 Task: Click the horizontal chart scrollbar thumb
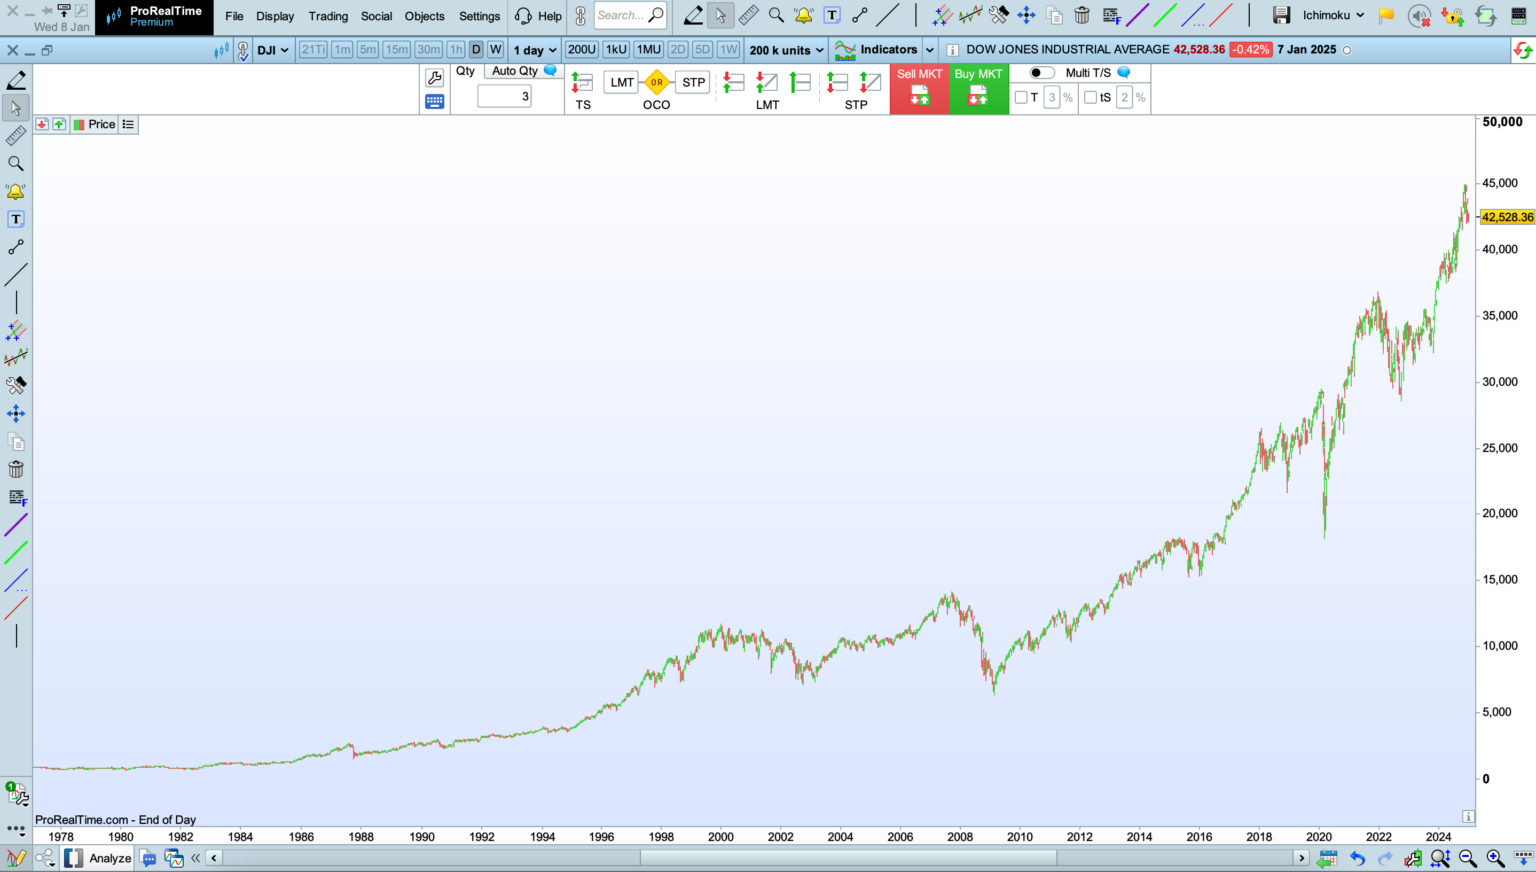[848, 858]
